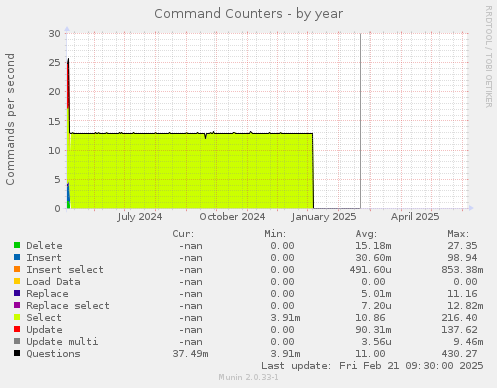Image resolution: width=497 pixels, height=388 pixels.
Task: Click the Last update timestamp text
Action: (x=372, y=366)
